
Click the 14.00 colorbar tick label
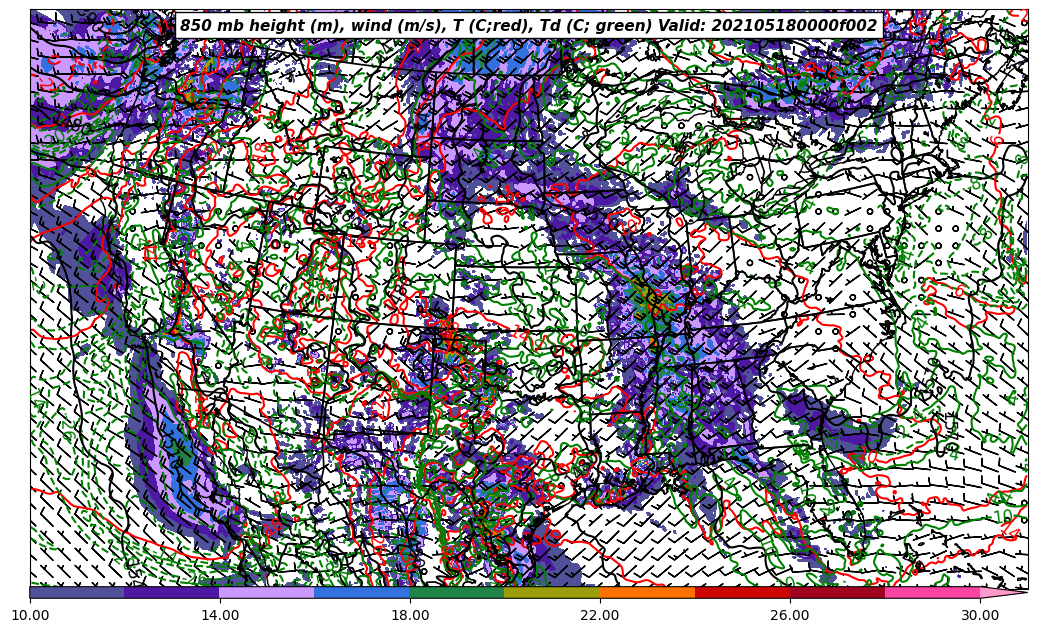click(x=220, y=615)
